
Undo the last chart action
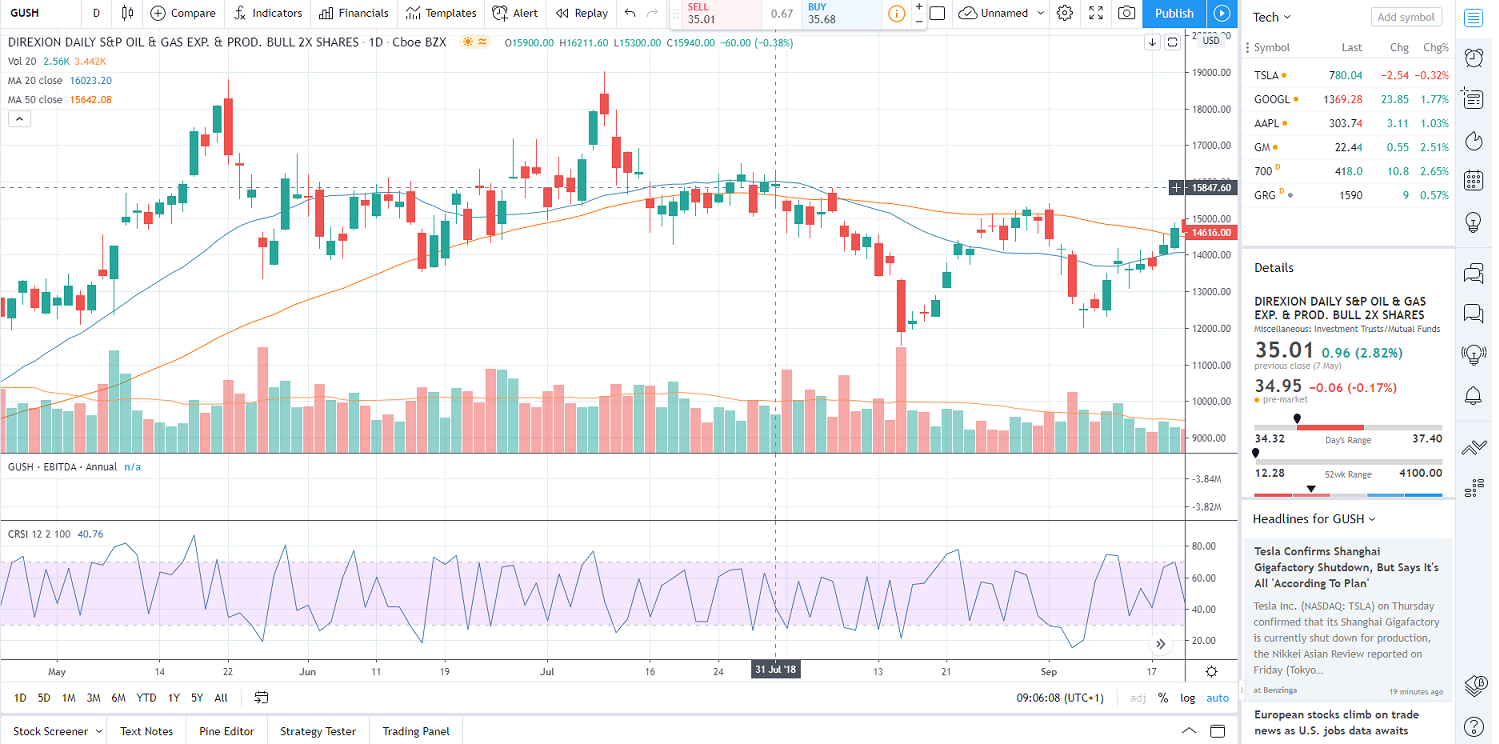(629, 13)
